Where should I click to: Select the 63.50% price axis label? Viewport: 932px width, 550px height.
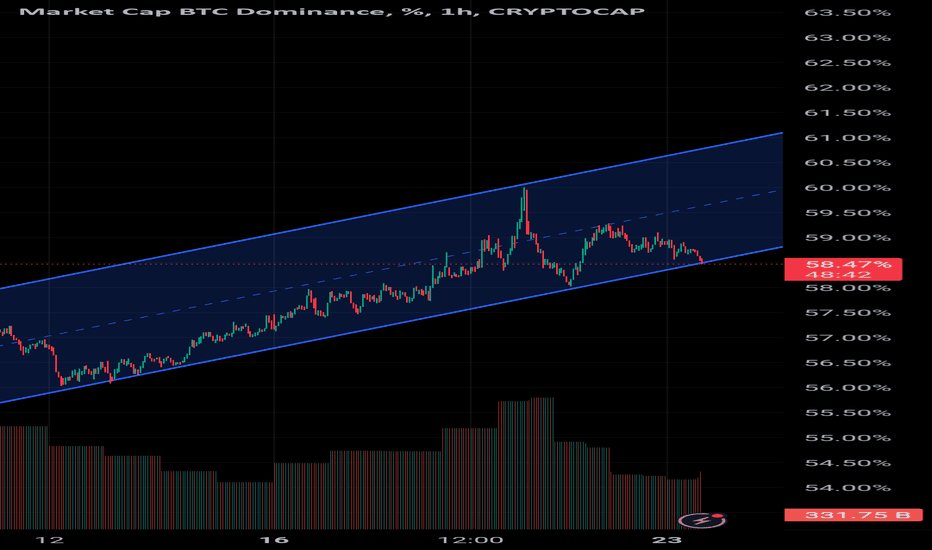(848, 12)
